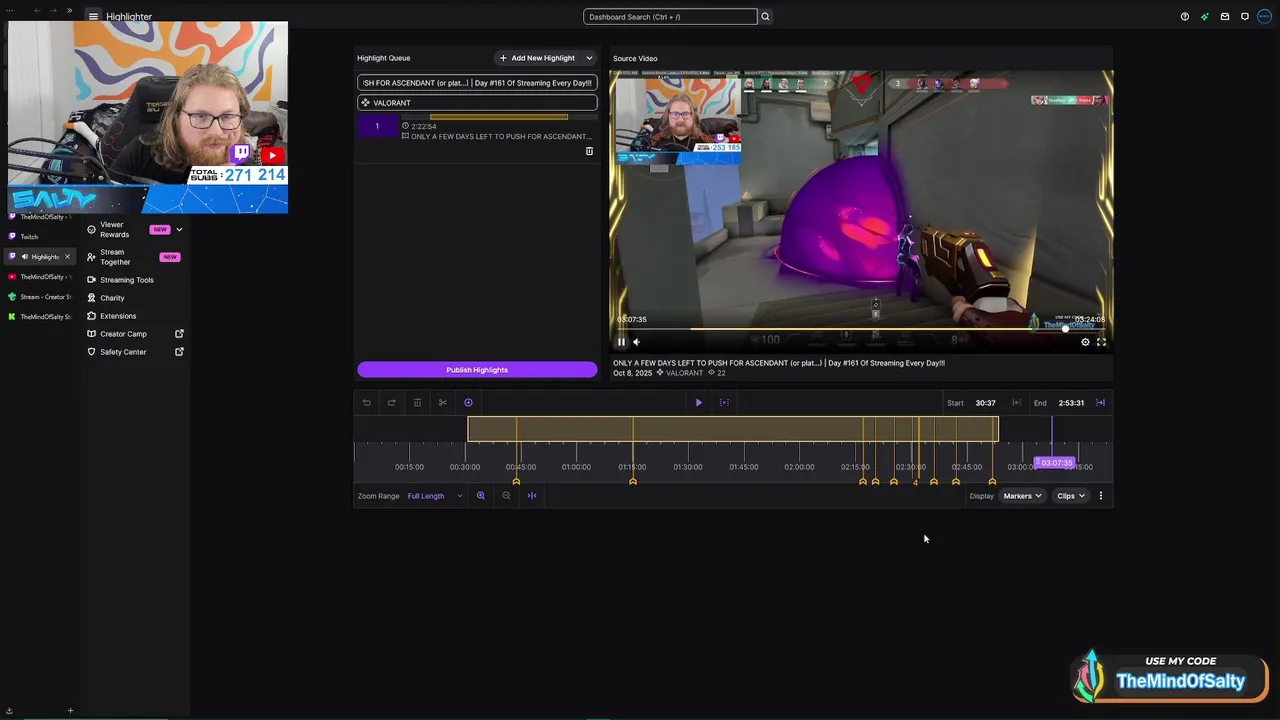Click the End time value 2:53:31
This screenshot has height=720, width=1280.
click(1071, 403)
